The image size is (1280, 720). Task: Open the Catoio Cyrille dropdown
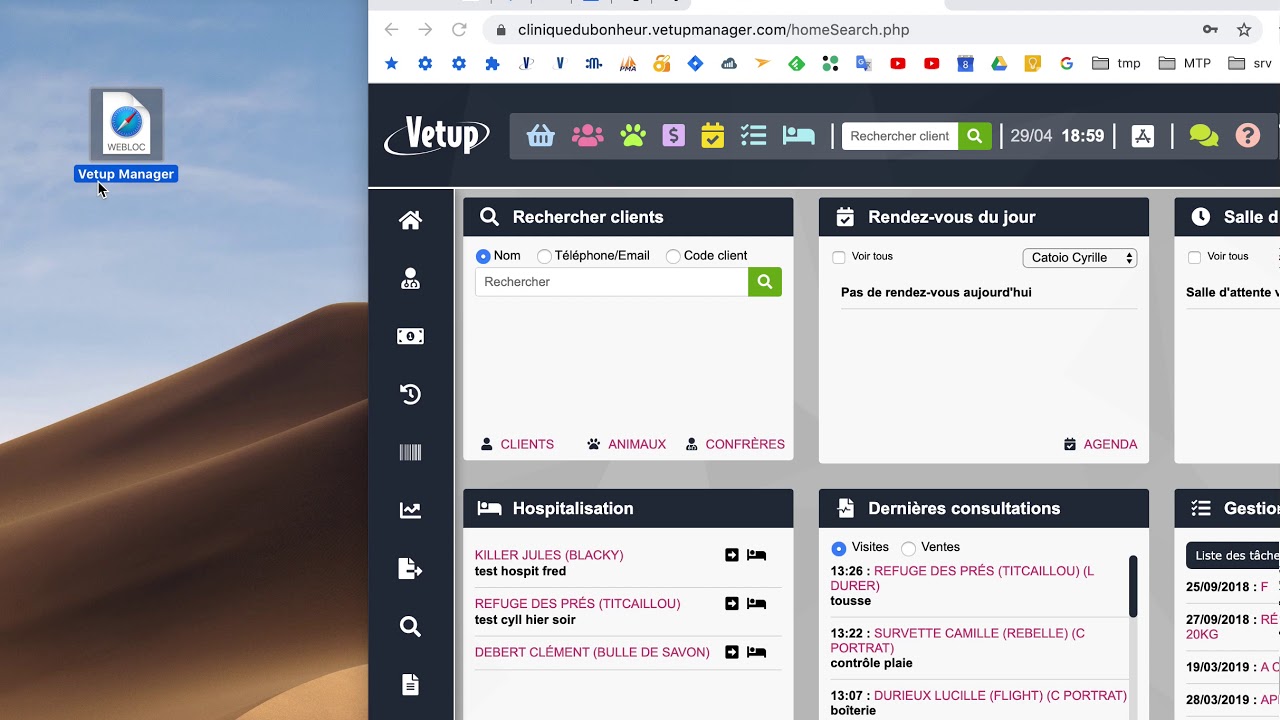point(1079,257)
